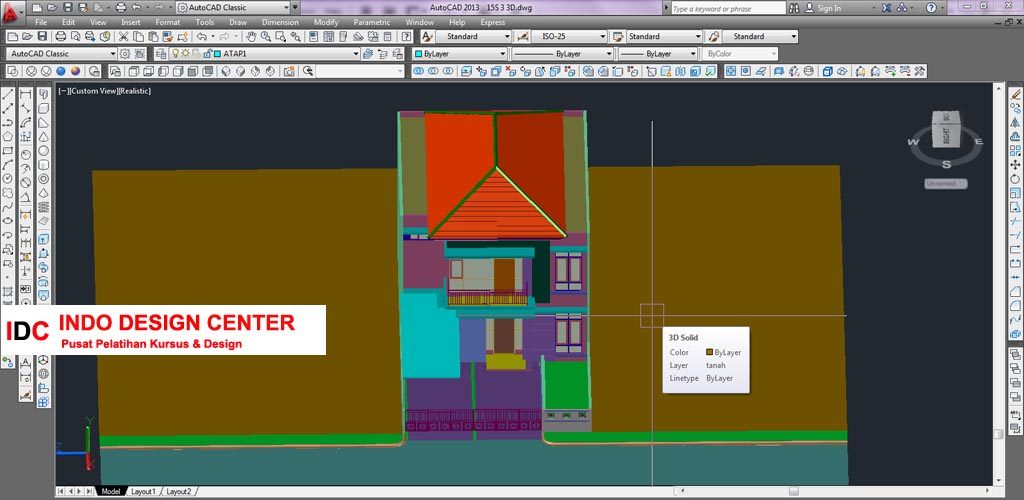Click the Plot printer icon in Standard toolbar

[60, 37]
